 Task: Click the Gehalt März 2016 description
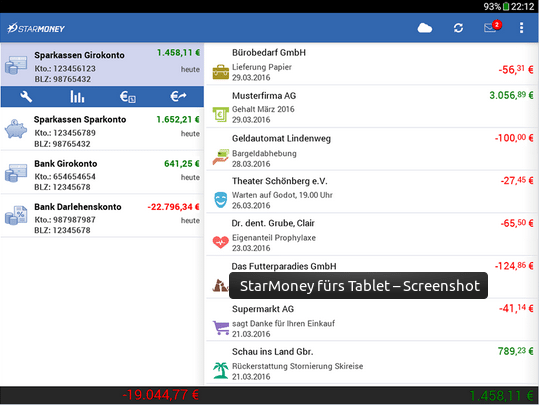pos(263,109)
